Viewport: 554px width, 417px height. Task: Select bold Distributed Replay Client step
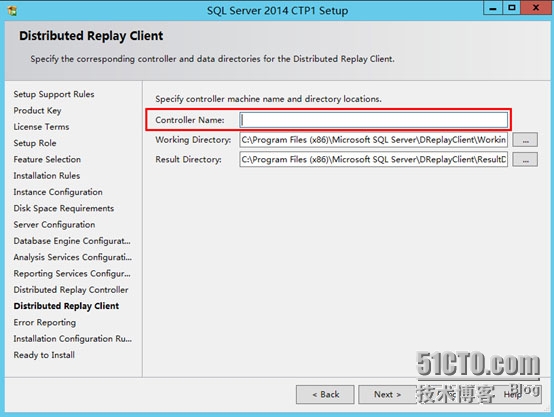[66, 306]
